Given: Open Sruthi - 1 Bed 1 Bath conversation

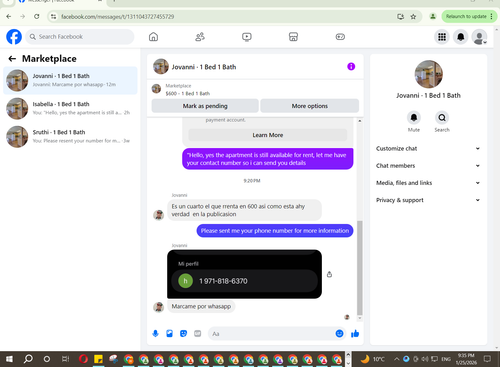Looking at the screenshot, I should (70, 136).
